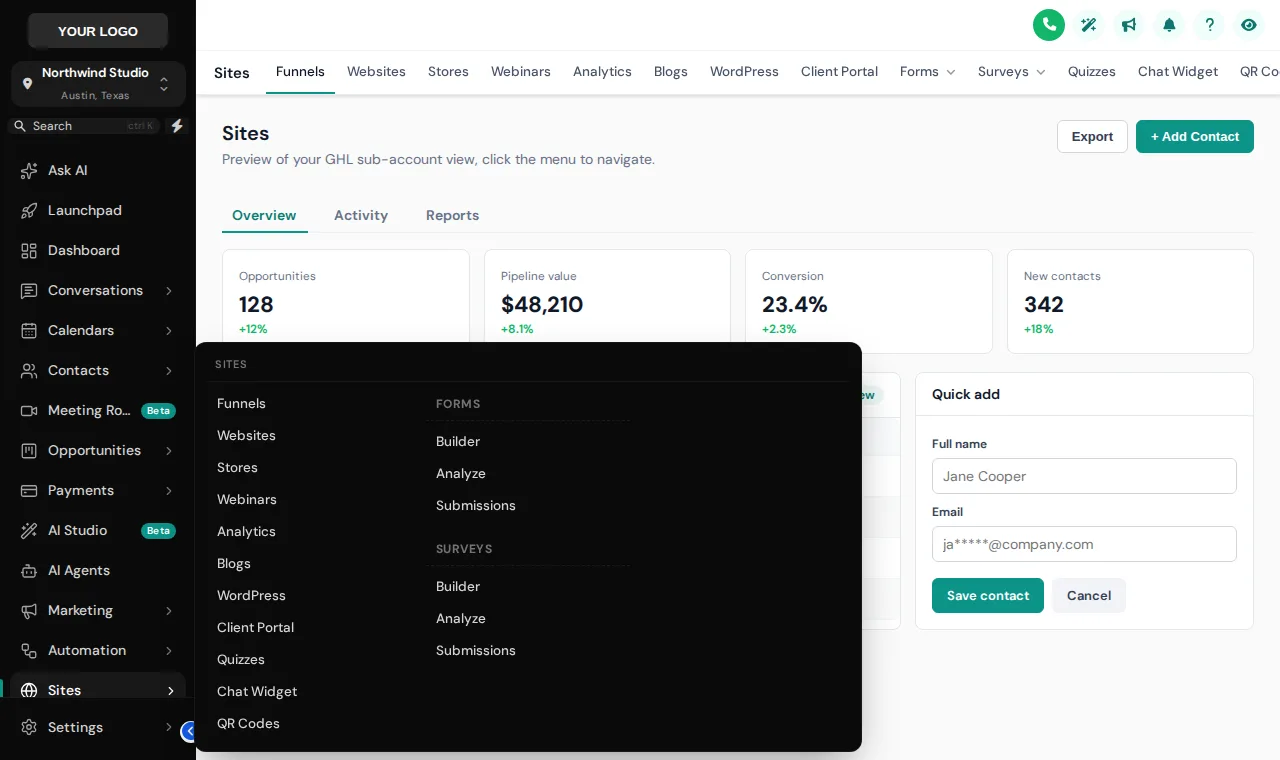The image size is (1280, 760).
Task: Open Contacts in the sidebar
Action: (98, 370)
